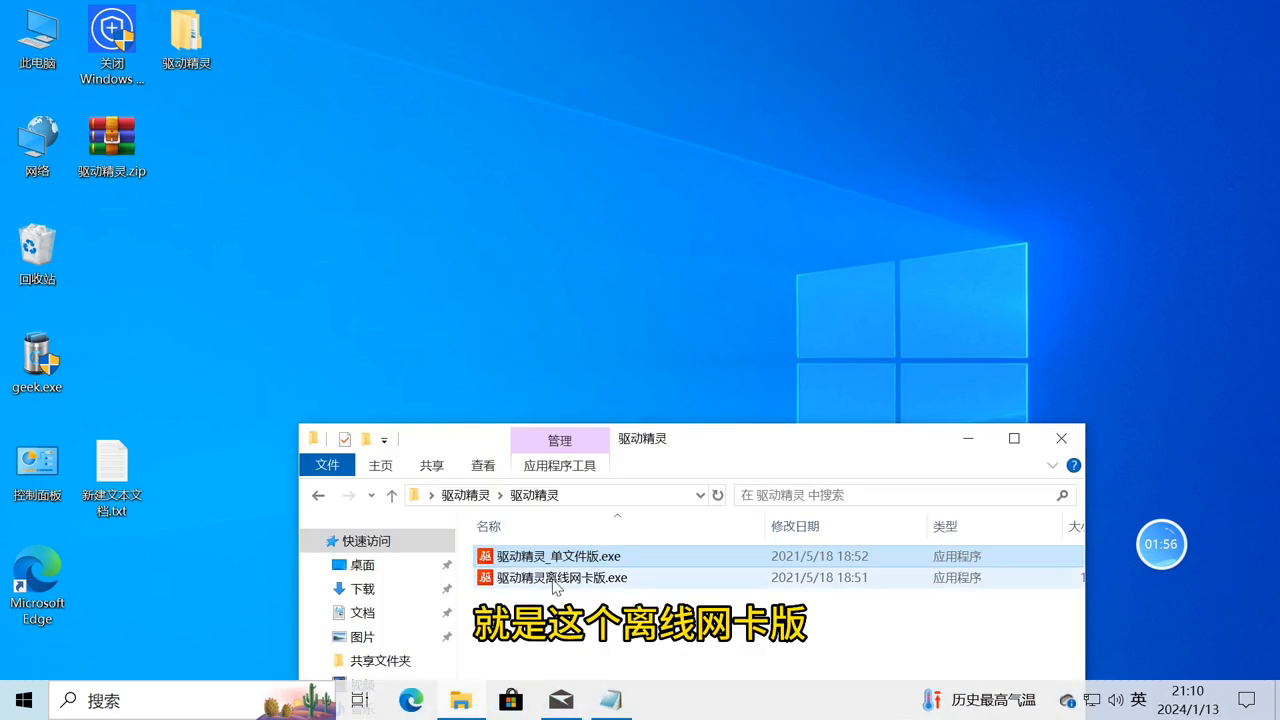Select the Microsoft Edge desktop shortcut
This screenshot has width=1280, height=720.
coord(37,586)
